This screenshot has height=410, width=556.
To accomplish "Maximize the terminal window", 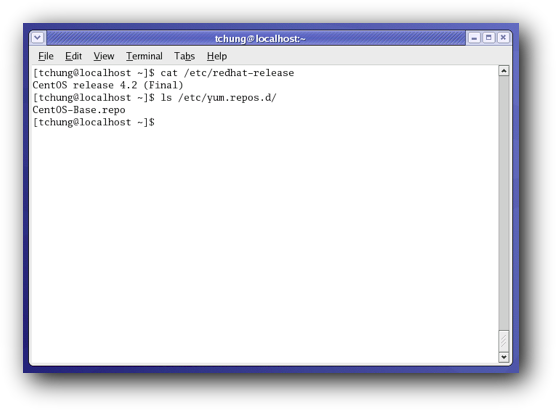I will 489,38.
